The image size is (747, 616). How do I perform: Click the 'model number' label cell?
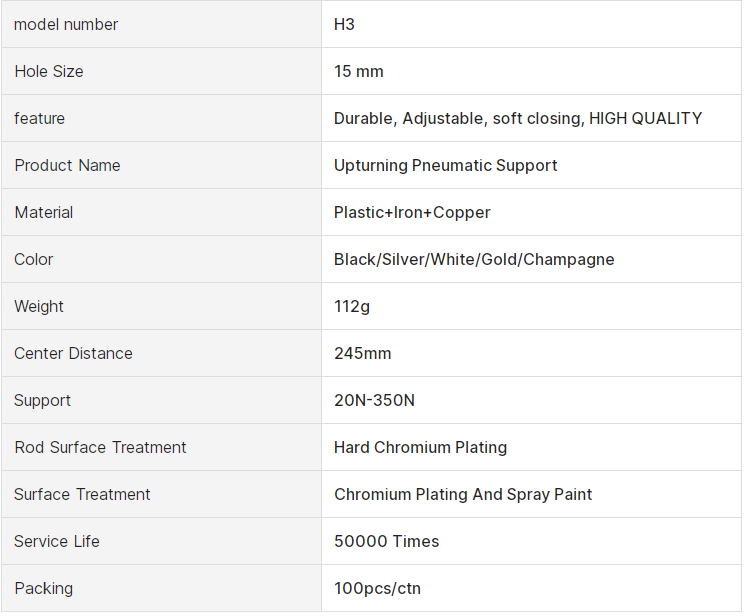(x=66, y=24)
